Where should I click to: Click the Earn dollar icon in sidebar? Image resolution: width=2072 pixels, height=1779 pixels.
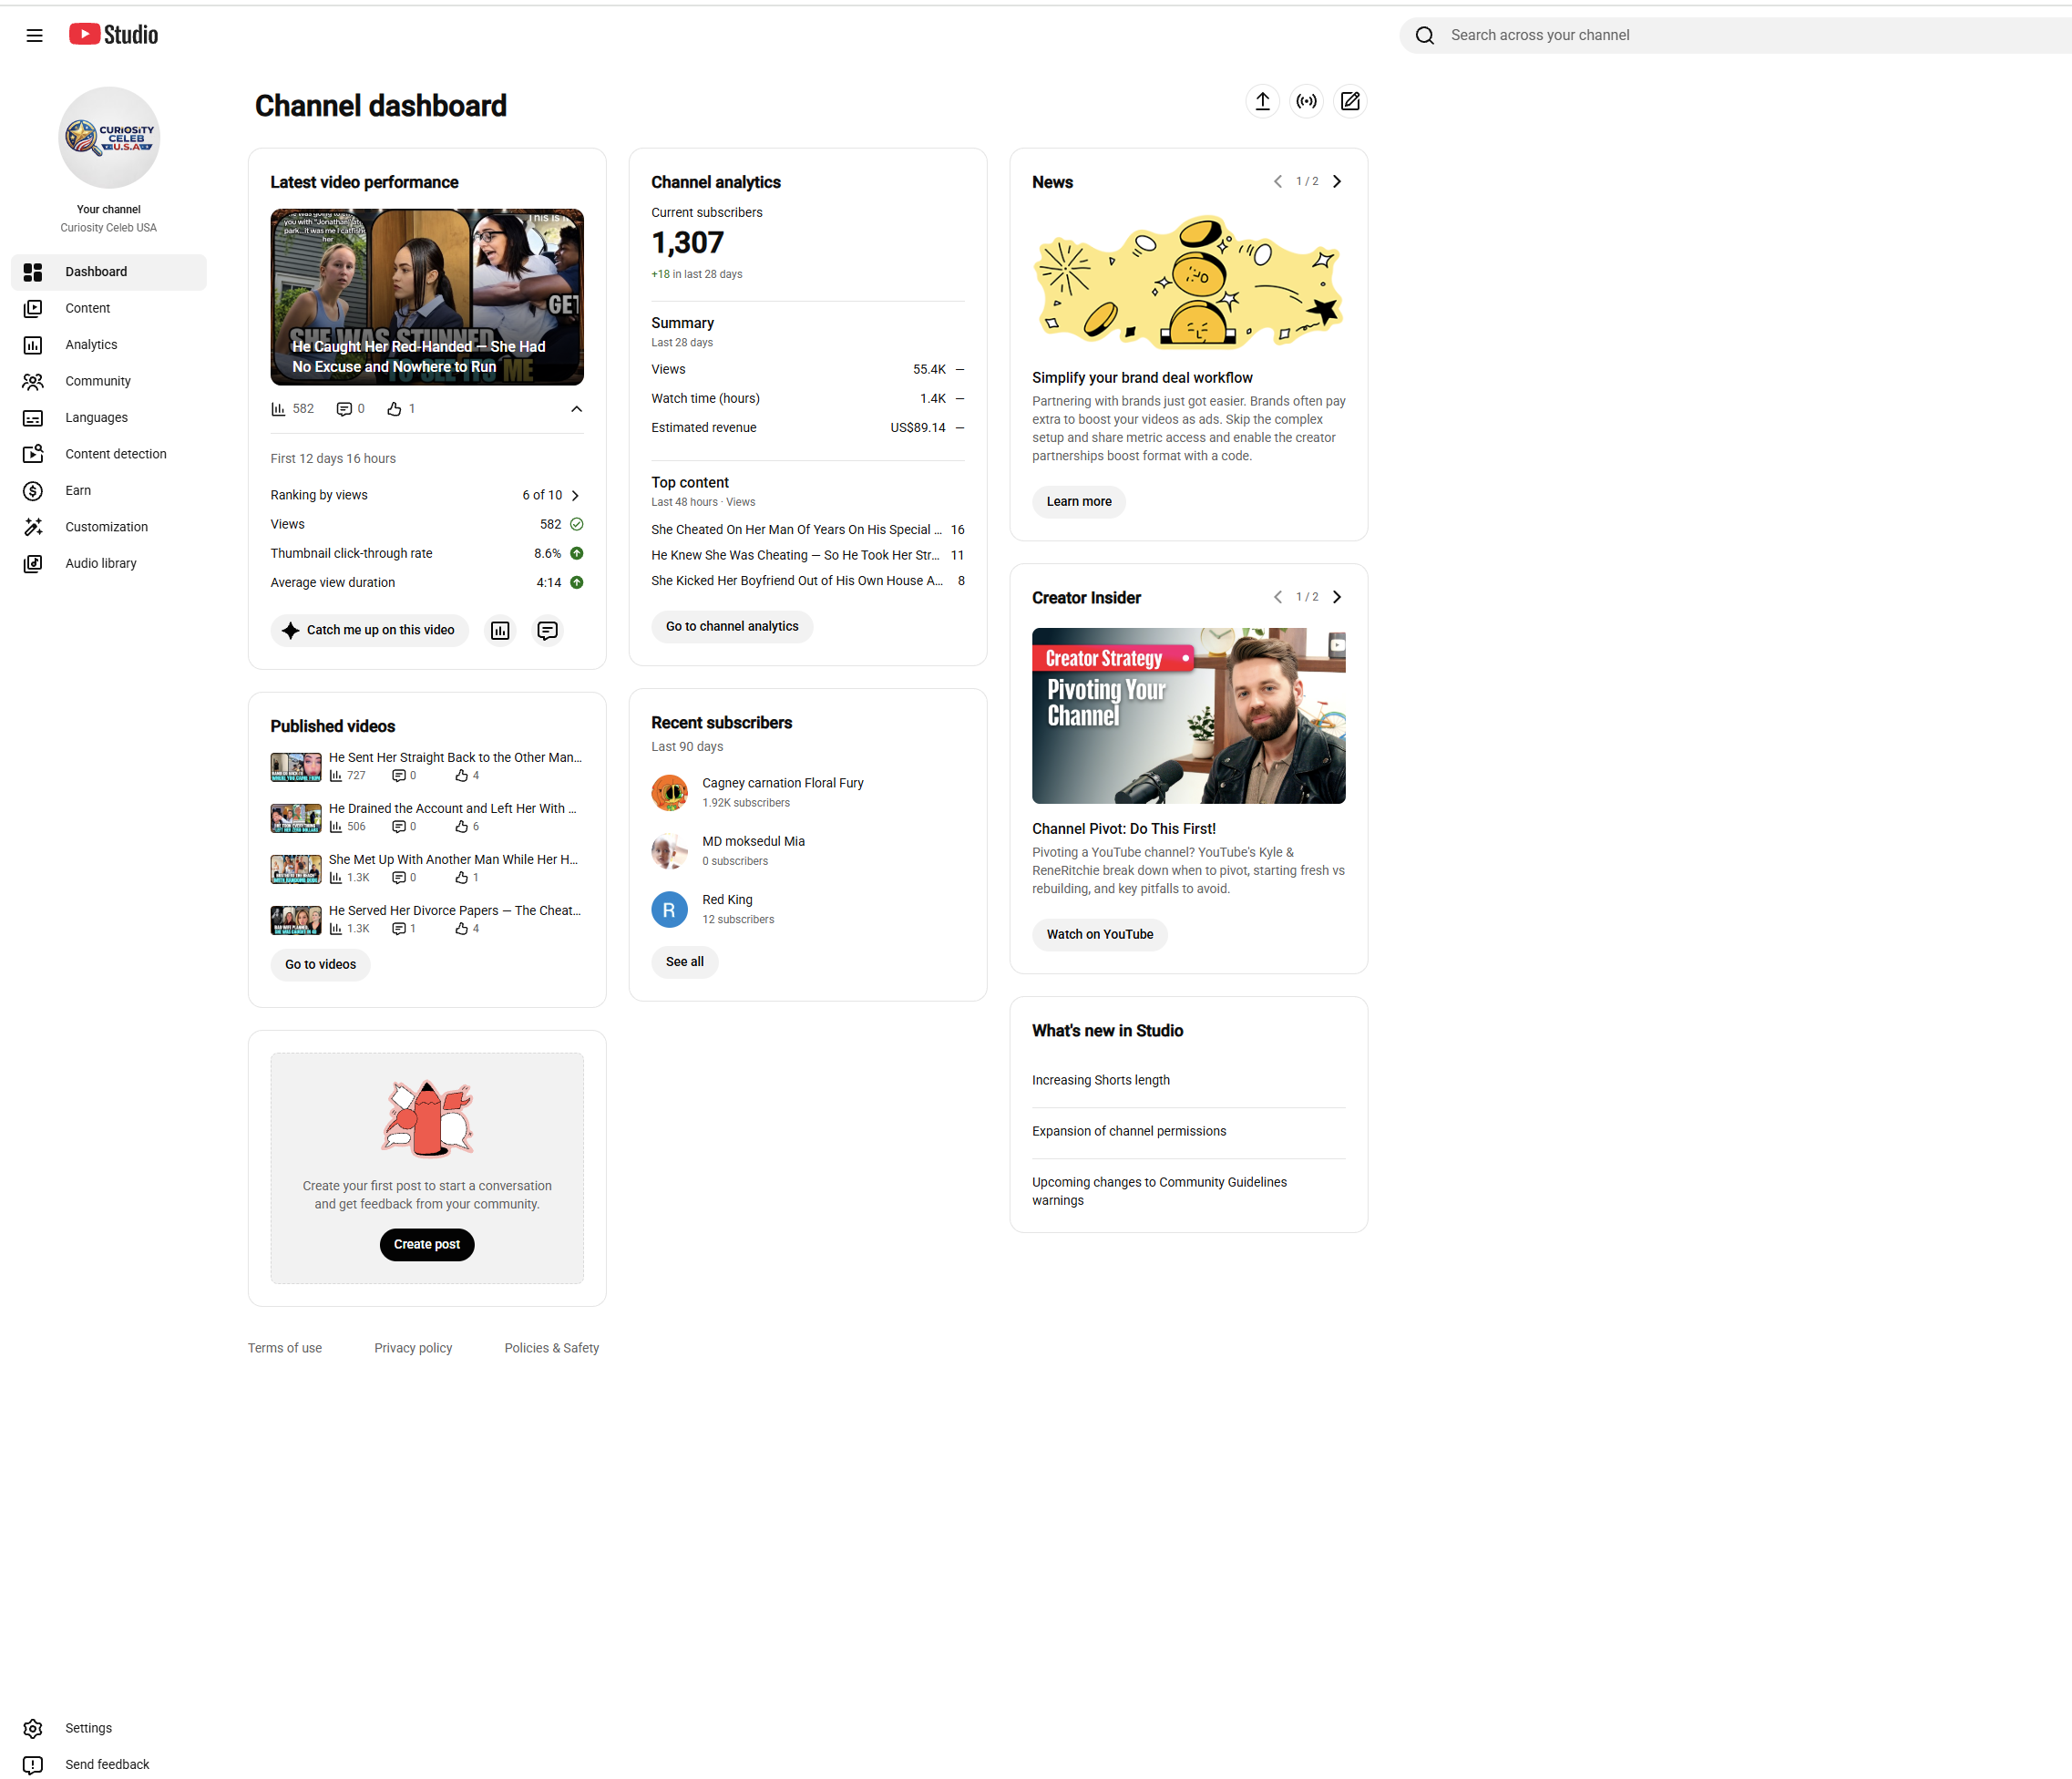click(33, 490)
